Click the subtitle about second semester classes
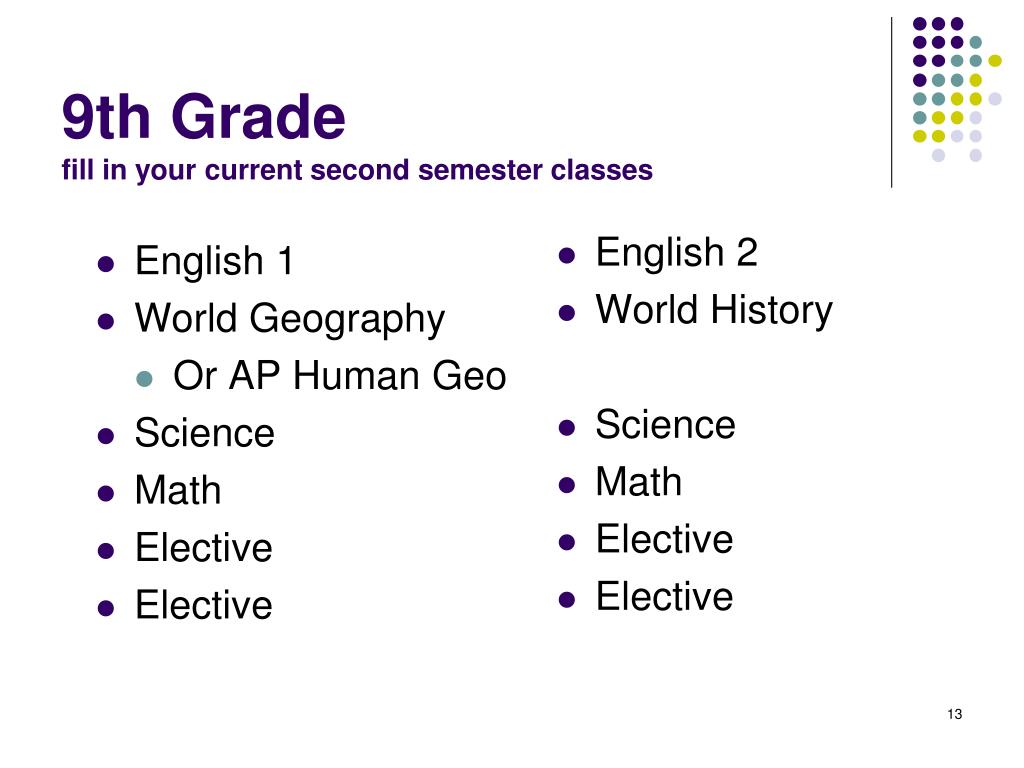This screenshot has width=1024, height=768. [x=357, y=170]
